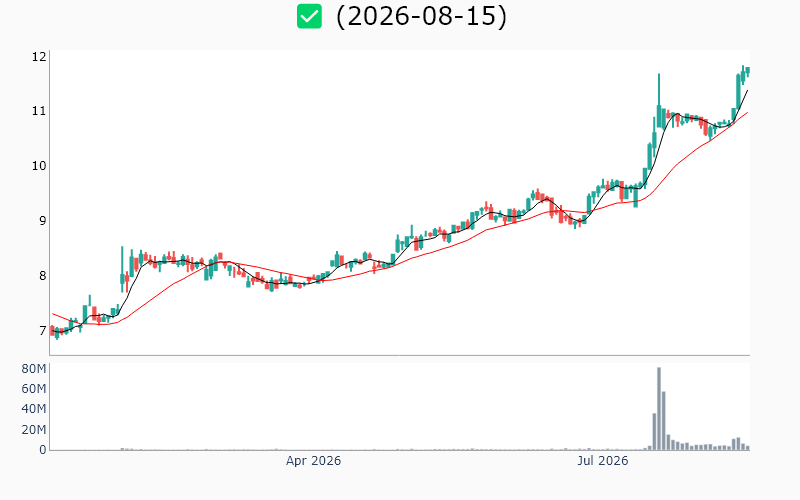Click the 0 label on the volume axis
This screenshot has height=500, width=800.
43,450
